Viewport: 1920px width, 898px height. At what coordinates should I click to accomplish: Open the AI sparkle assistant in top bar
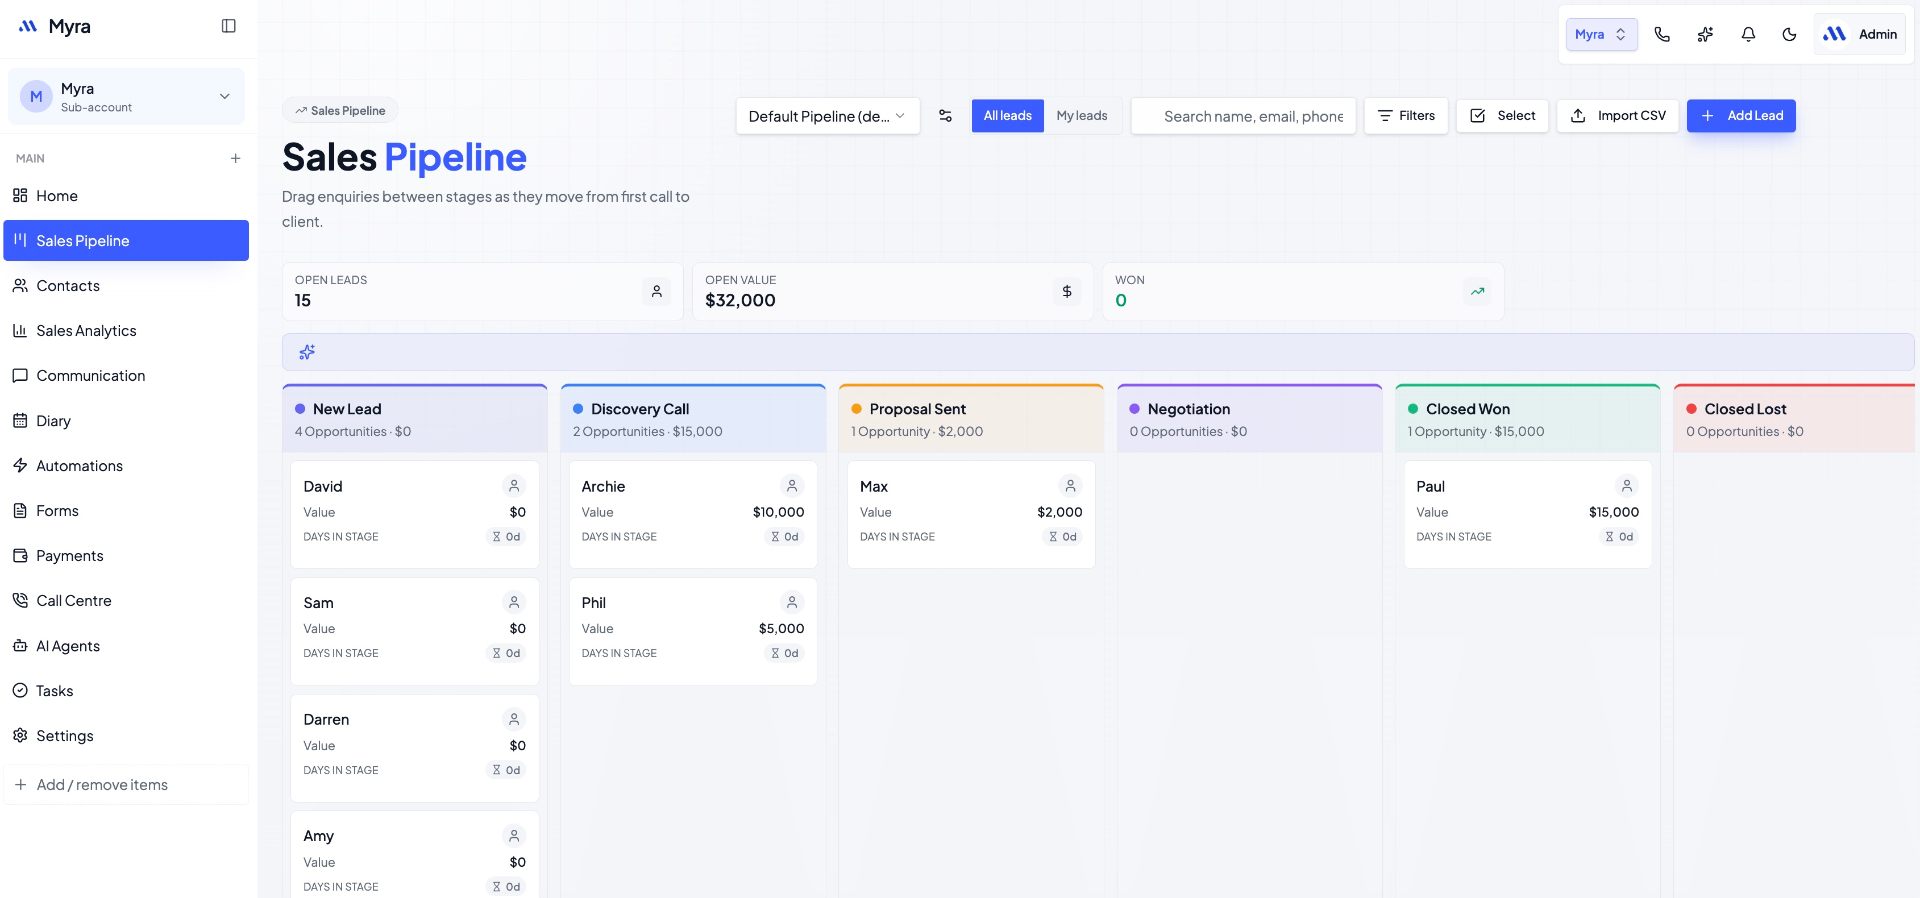tap(1705, 34)
